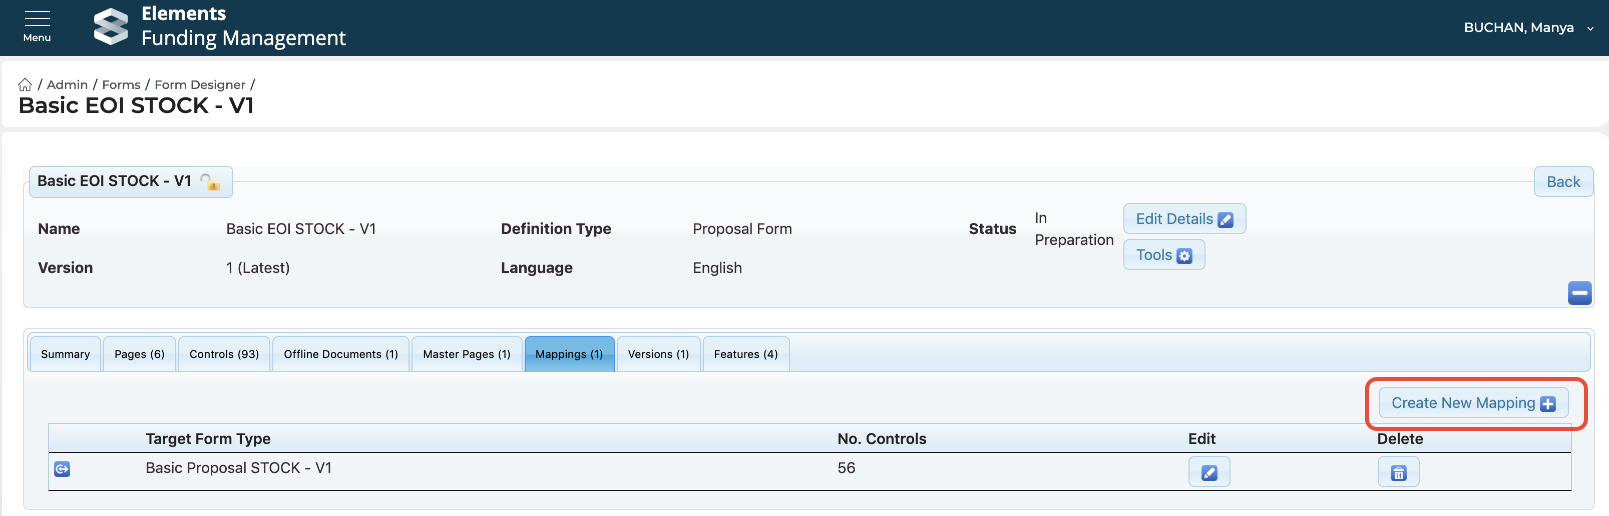Follow the Form Designer breadcrumb link
The image size is (1609, 516).
(x=199, y=85)
